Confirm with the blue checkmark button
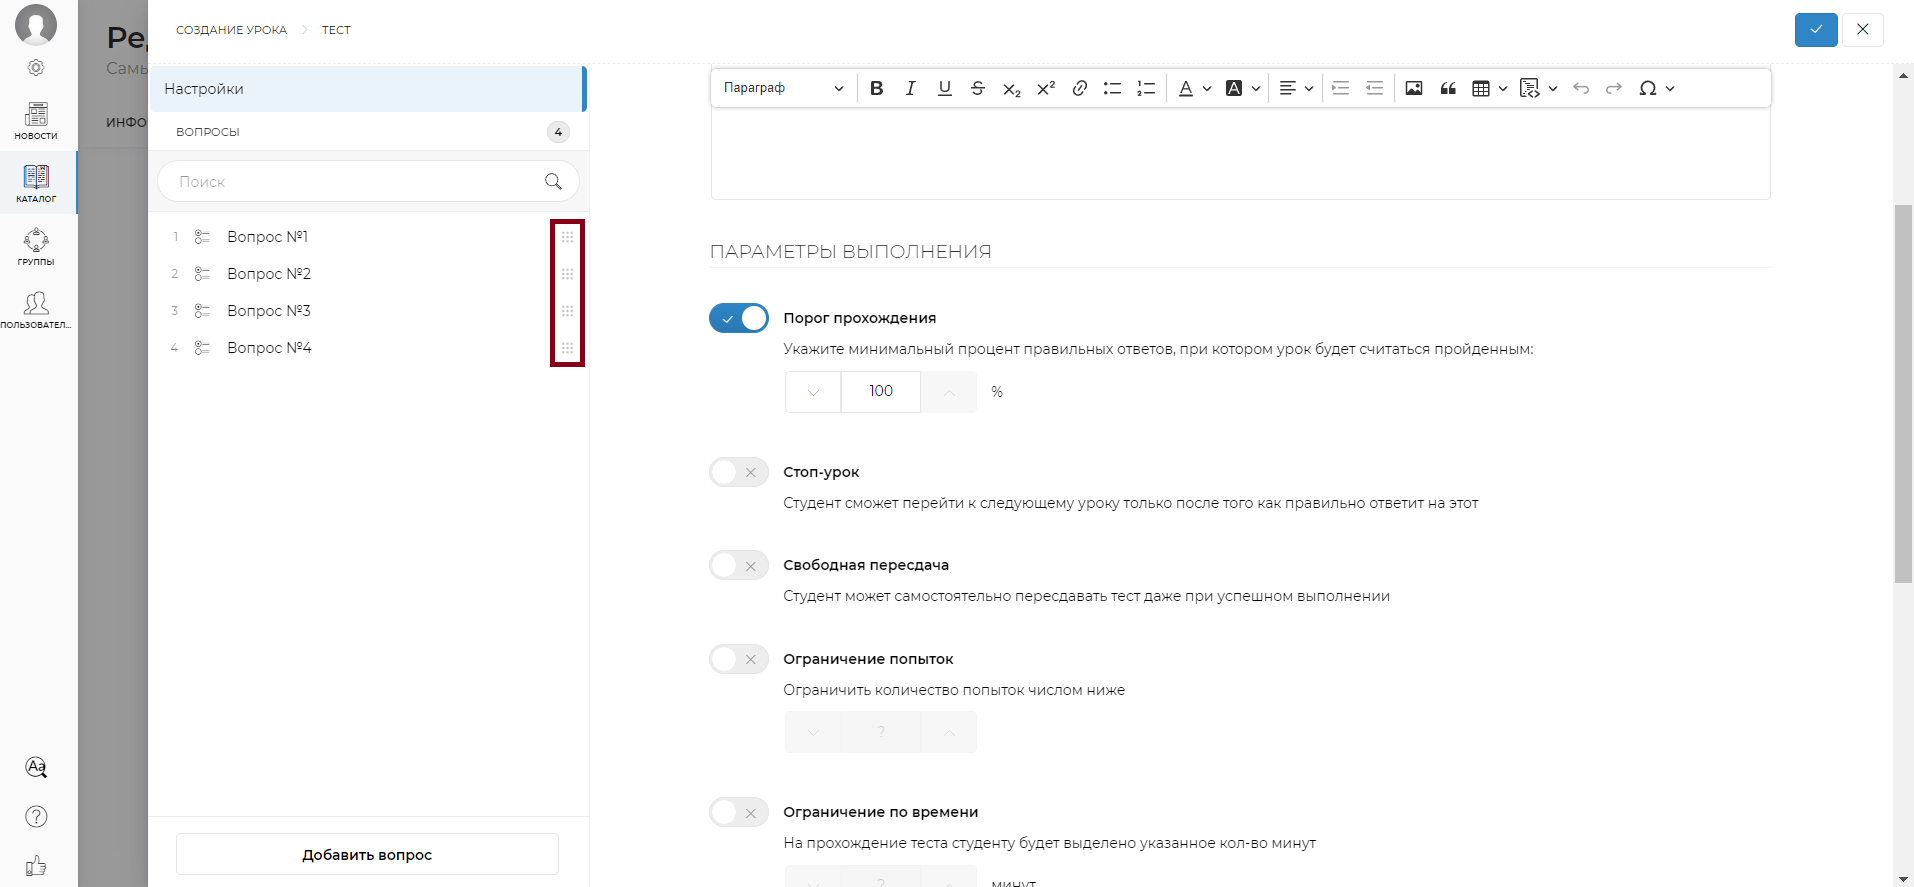 click(1816, 29)
